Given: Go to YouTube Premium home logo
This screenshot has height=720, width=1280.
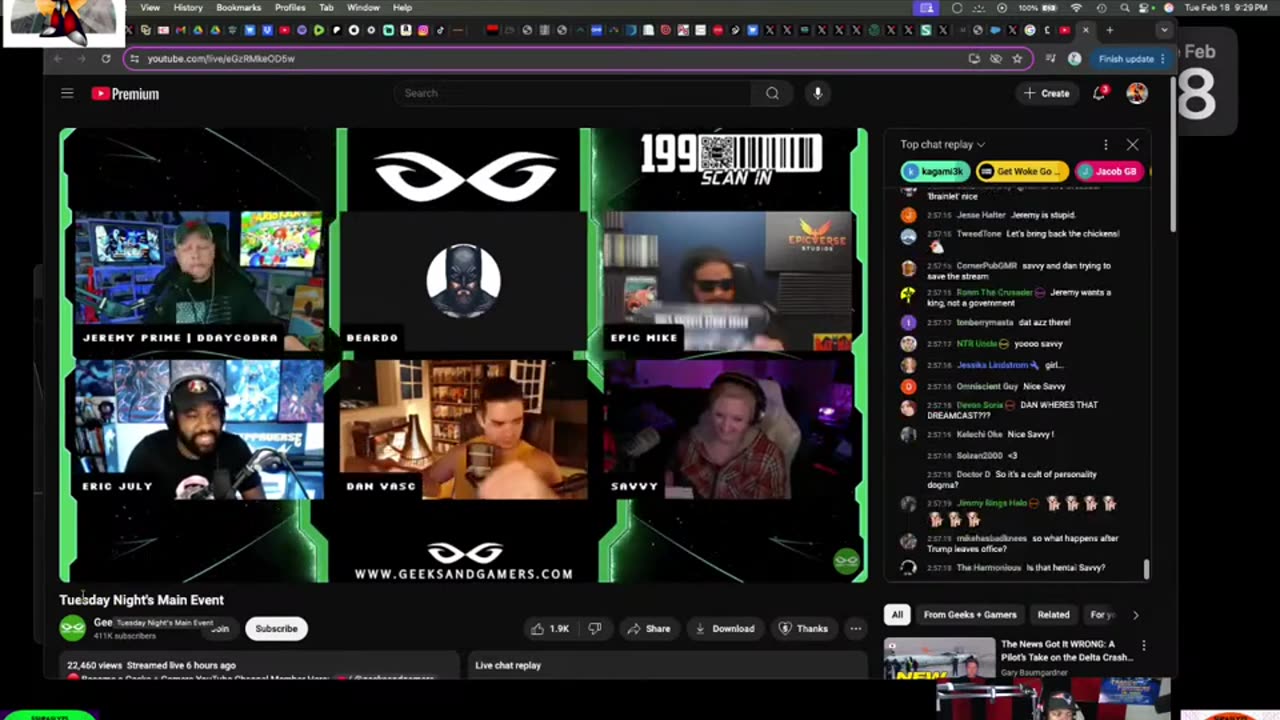Looking at the screenshot, I should [x=125, y=94].
